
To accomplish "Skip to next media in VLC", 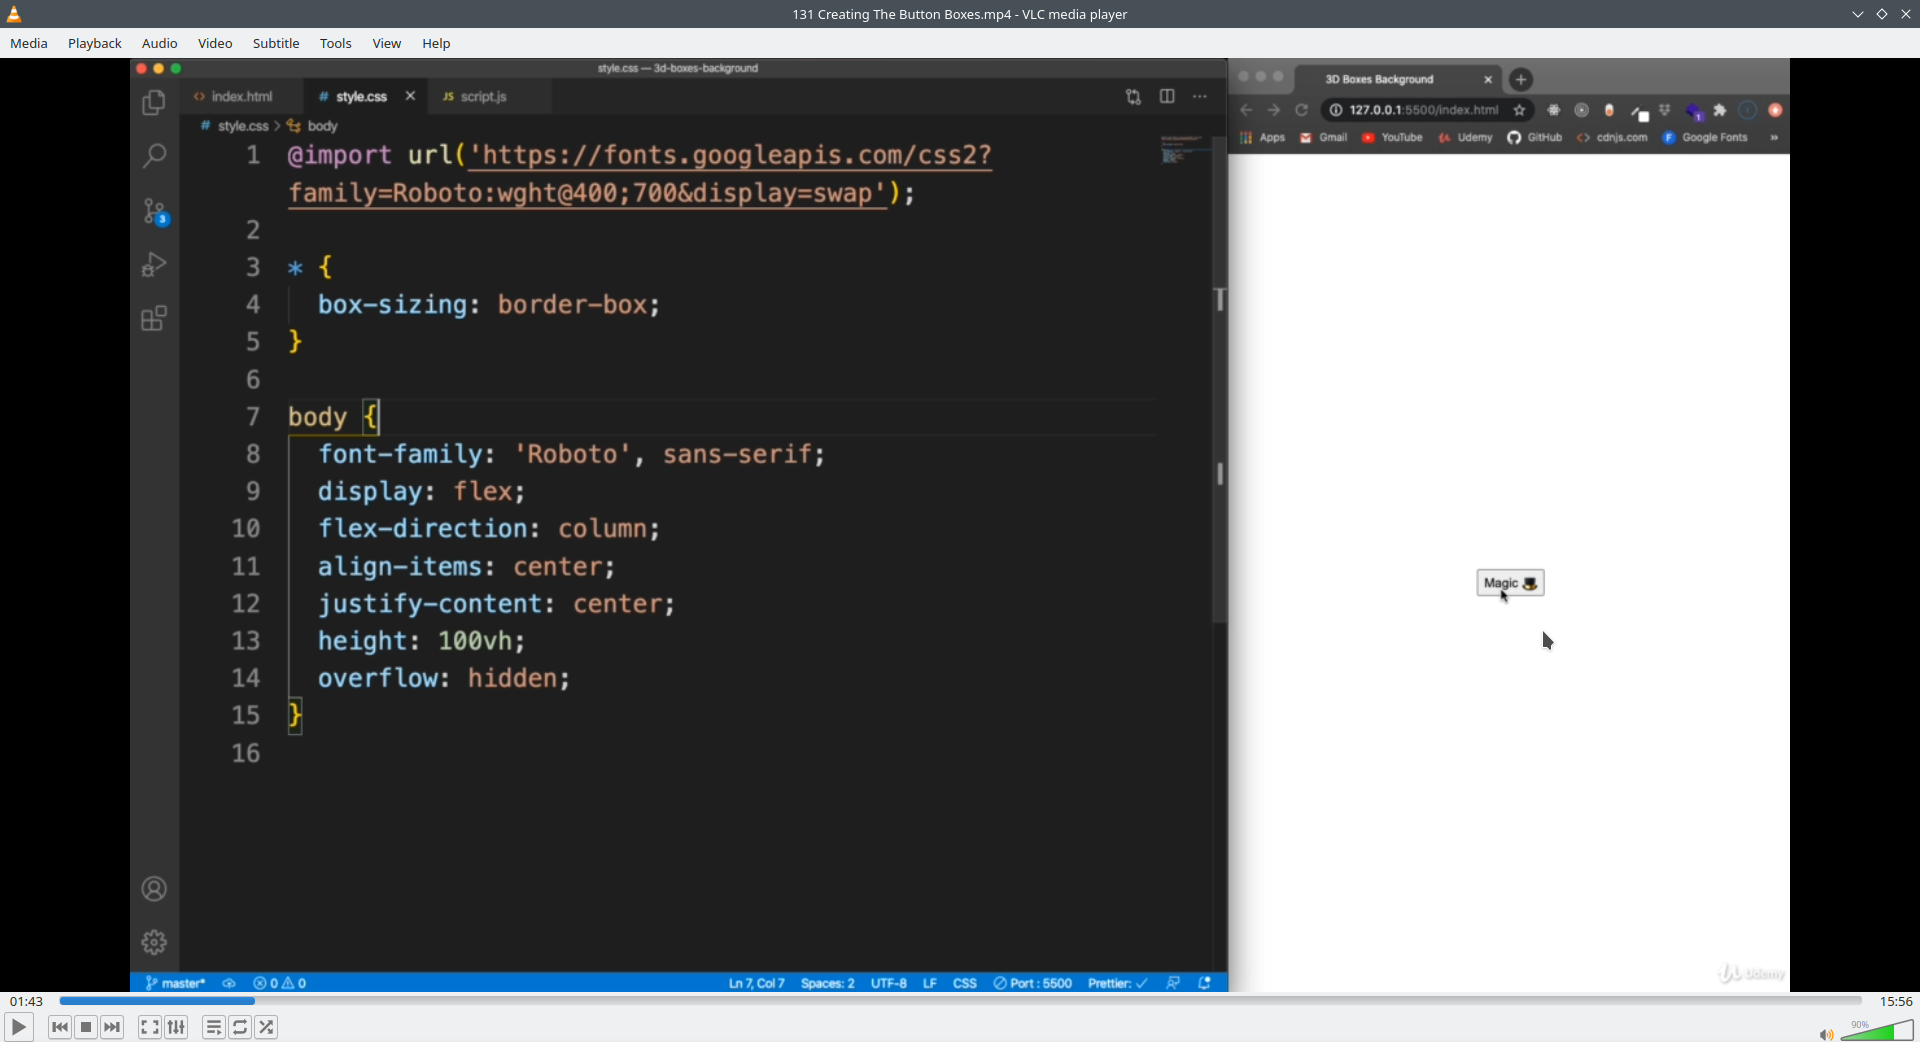I will coord(112,1027).
